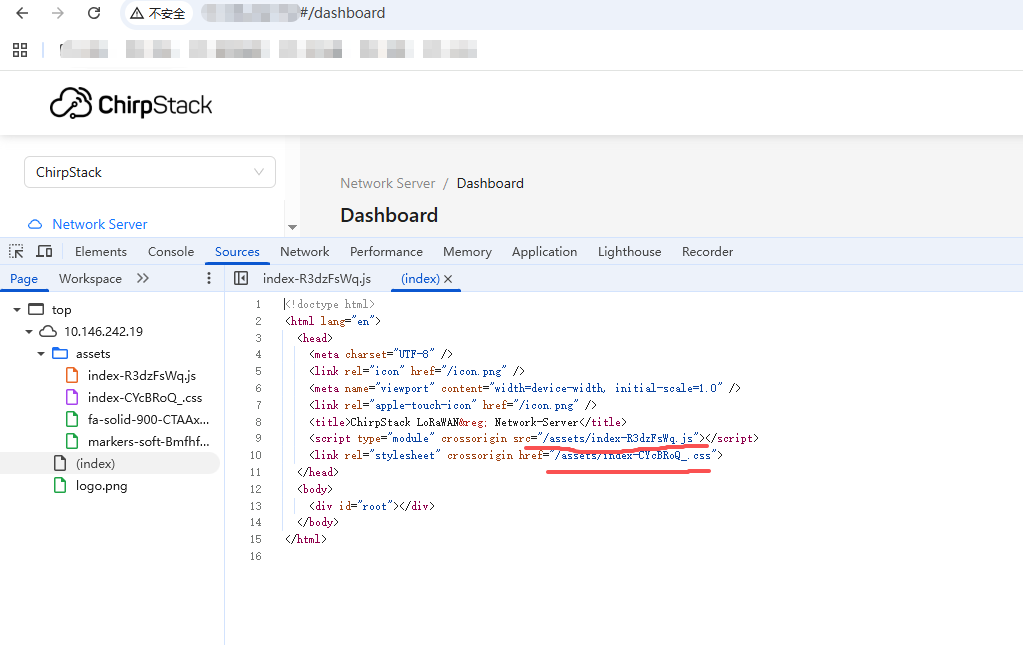
Task: Switch to the index-R3dzFsWq.js editor tab
Action: (x=317, y=278)
